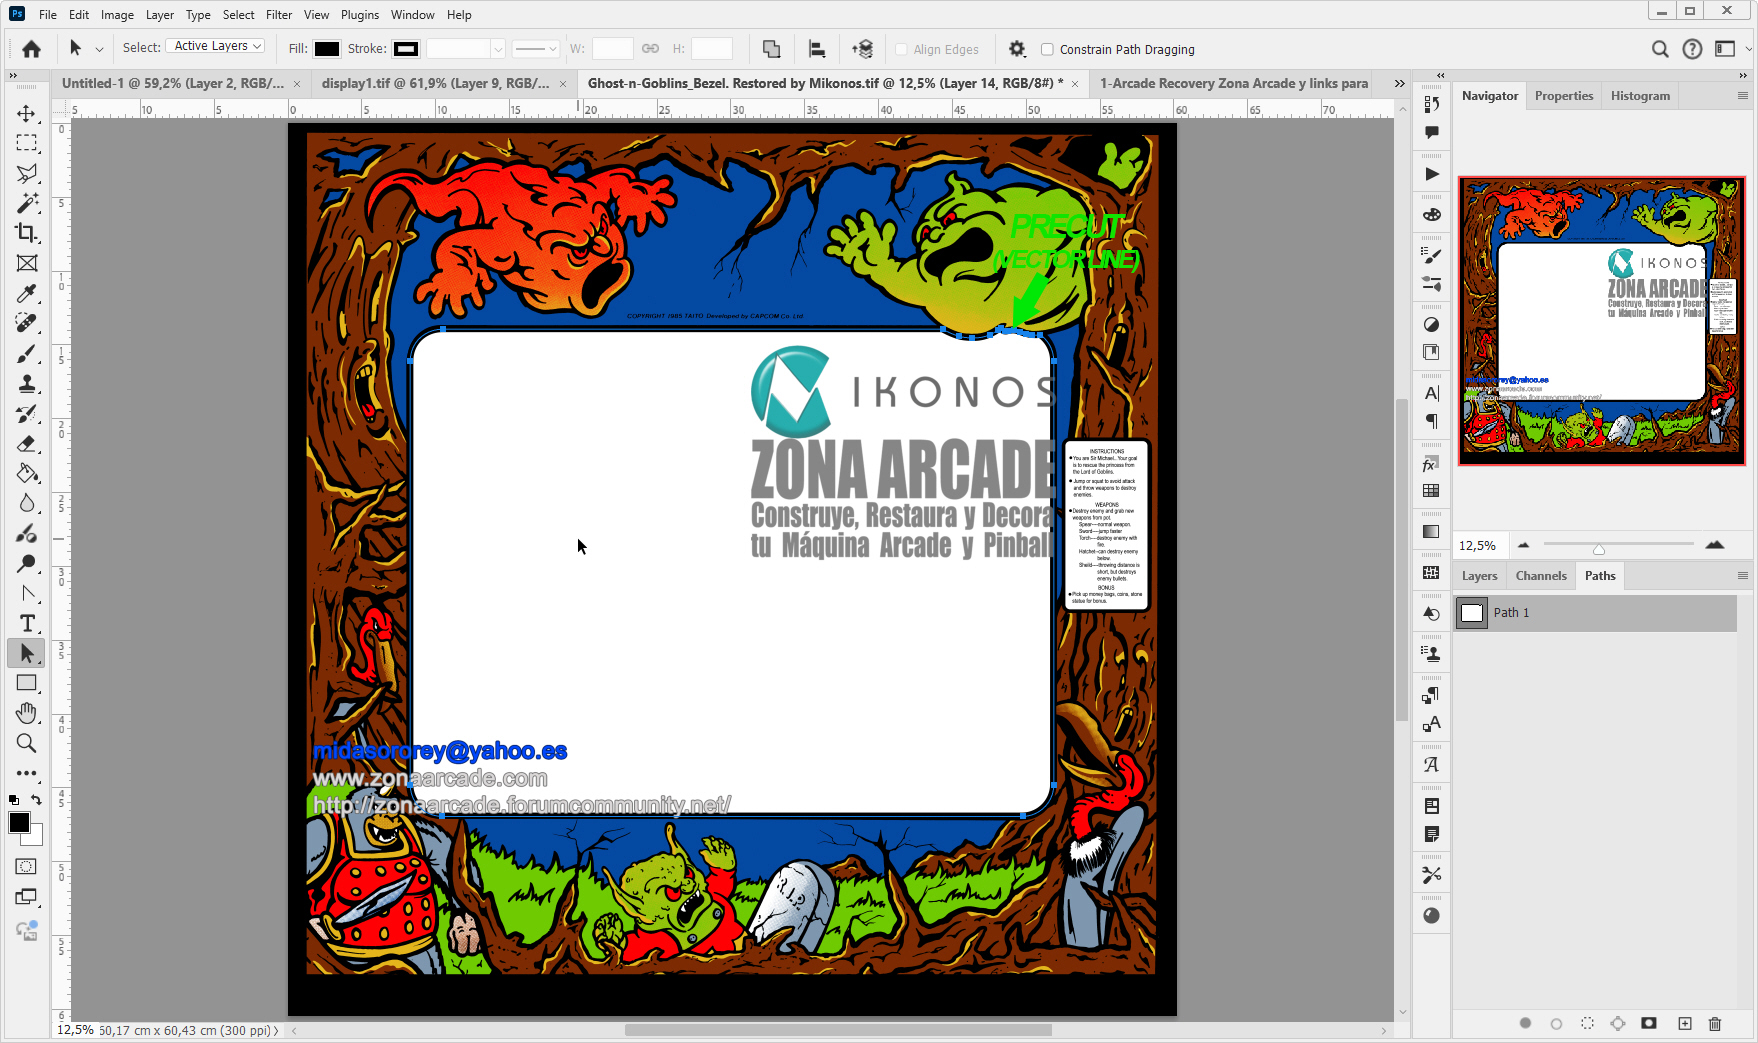Select the Rectangular Marquee tool

click(27, 143)
